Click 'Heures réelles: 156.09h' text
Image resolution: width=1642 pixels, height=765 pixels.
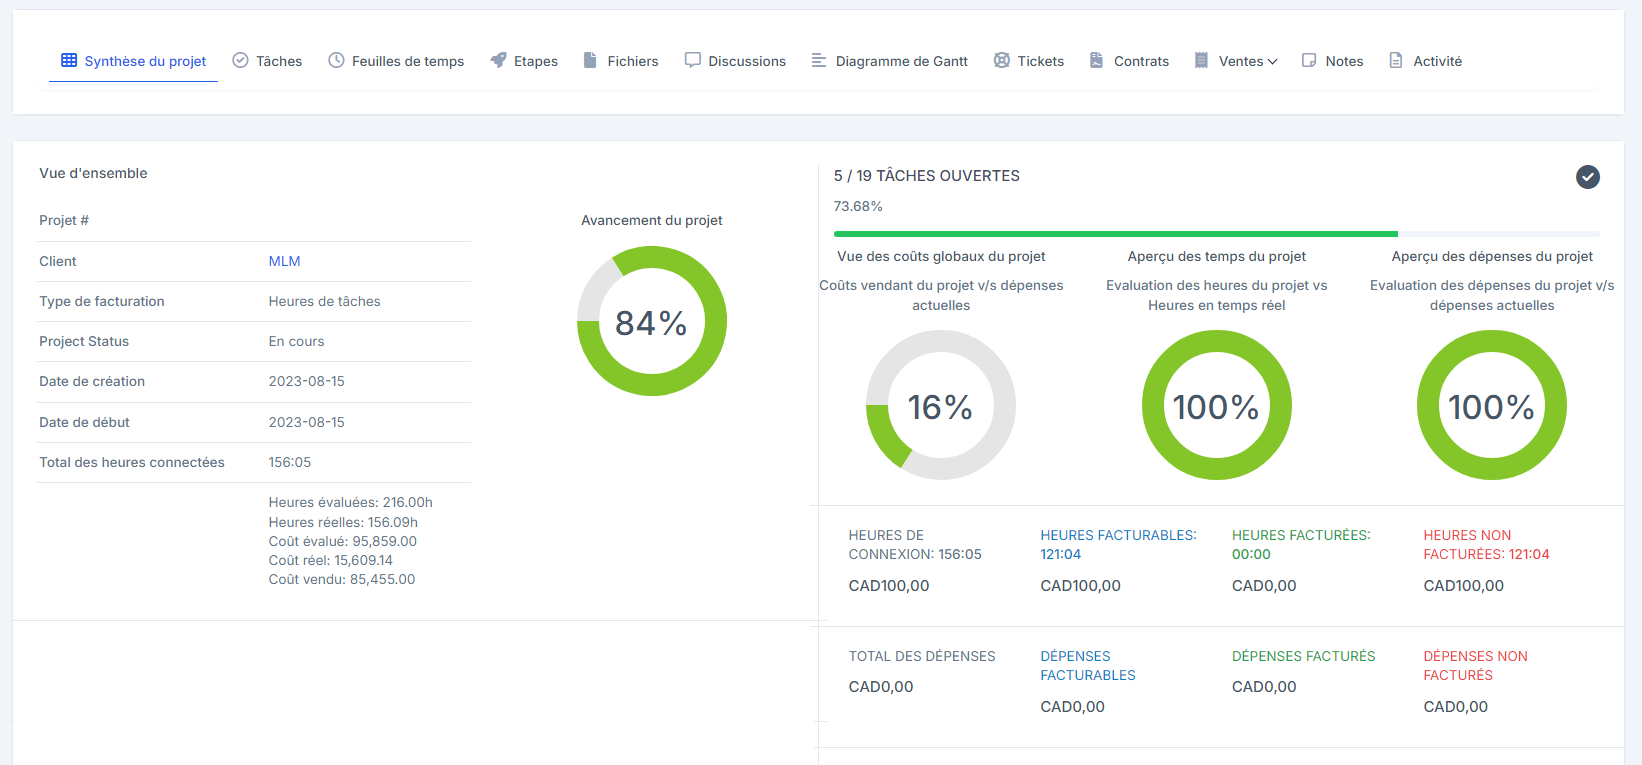pyautogui.click(x=343, y=522)
